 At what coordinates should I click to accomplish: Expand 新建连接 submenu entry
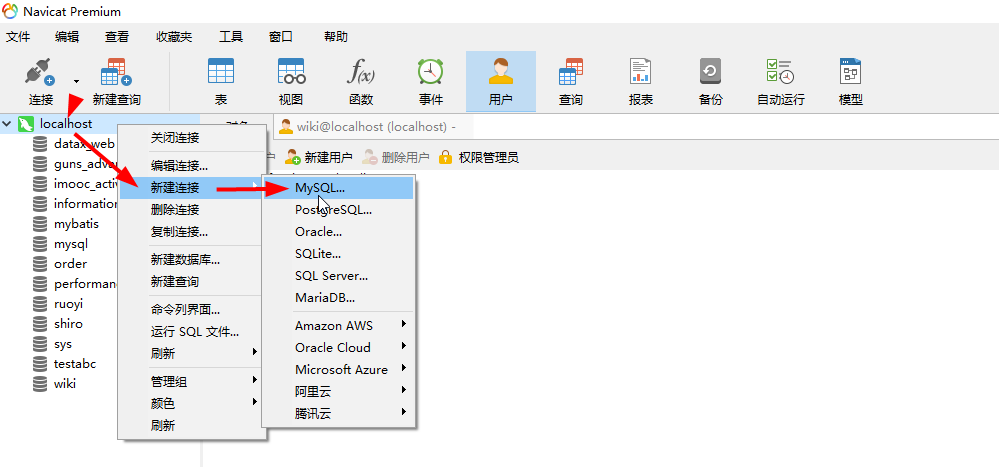(192, 188)
